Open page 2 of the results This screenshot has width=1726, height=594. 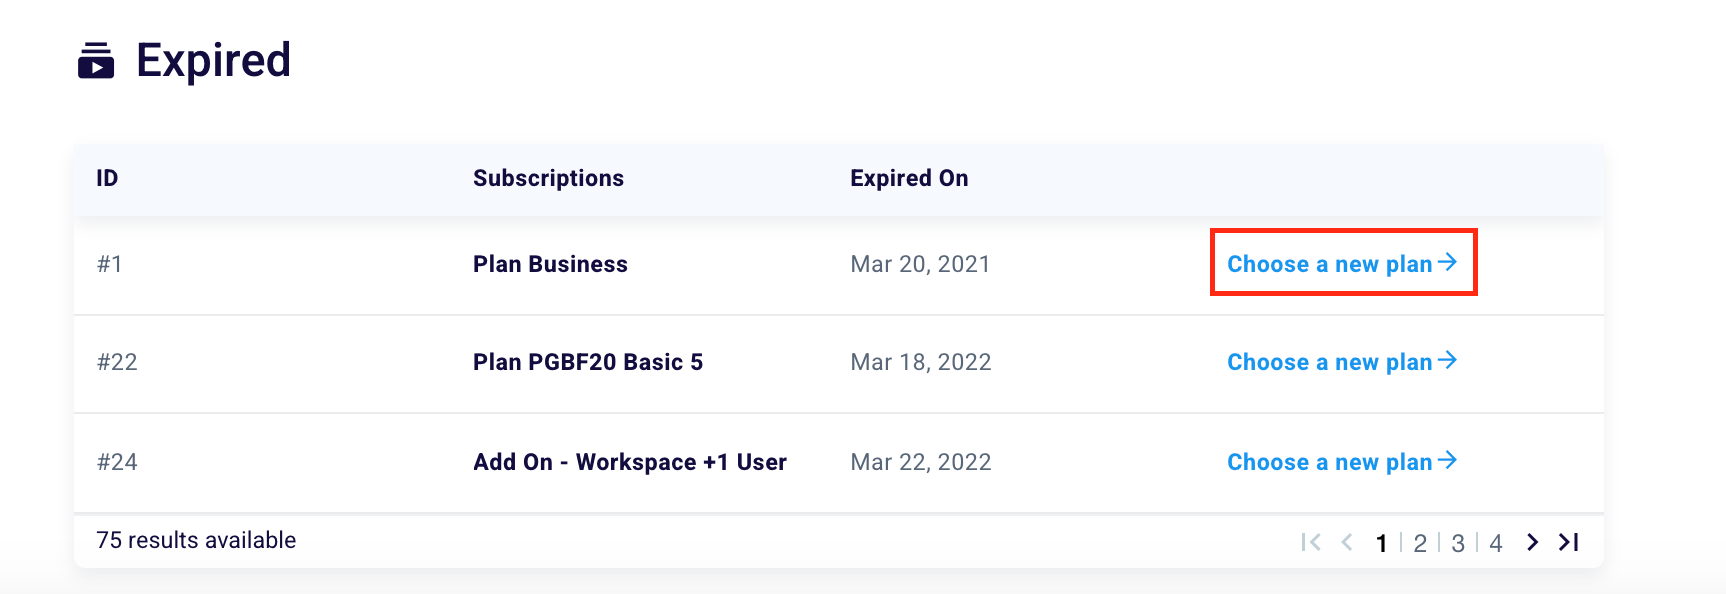(x=1419, y=543)
